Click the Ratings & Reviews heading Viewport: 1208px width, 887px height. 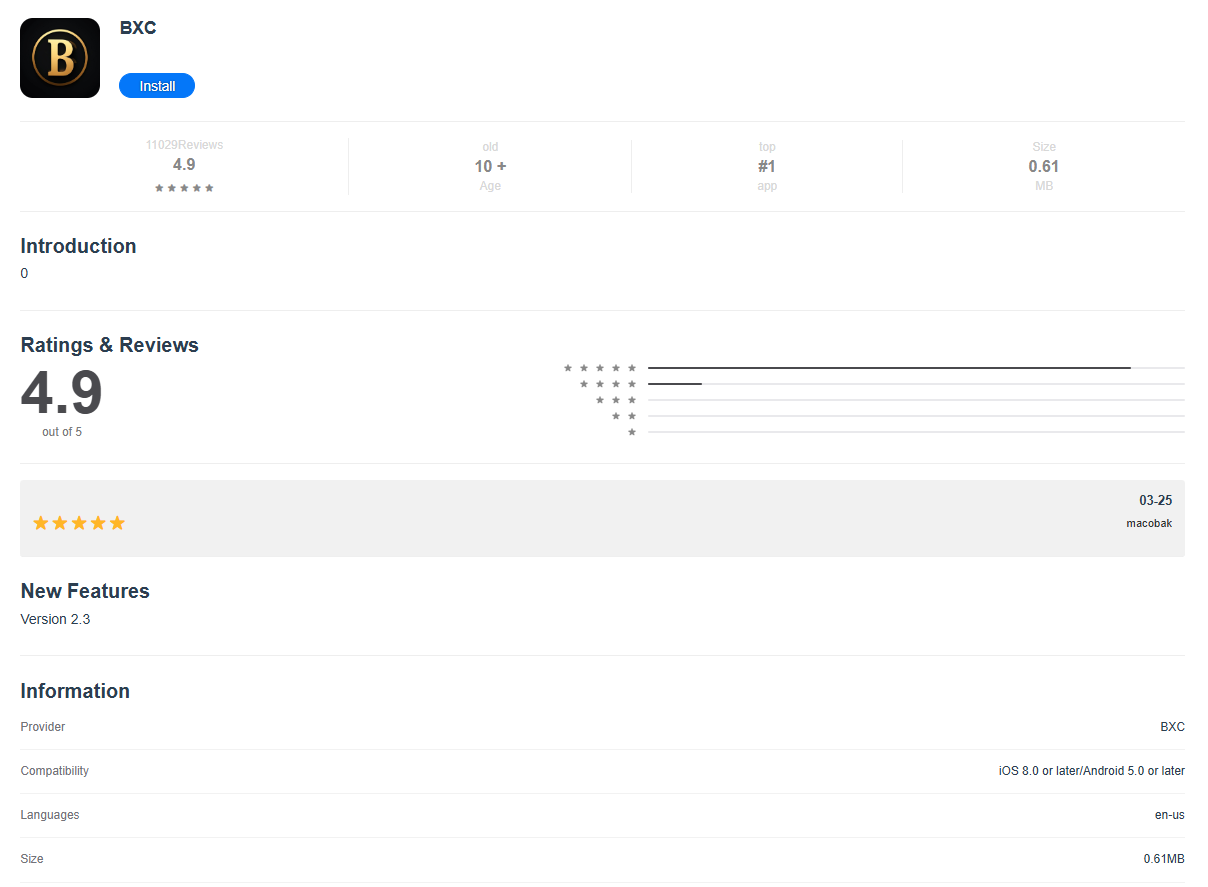110,345
